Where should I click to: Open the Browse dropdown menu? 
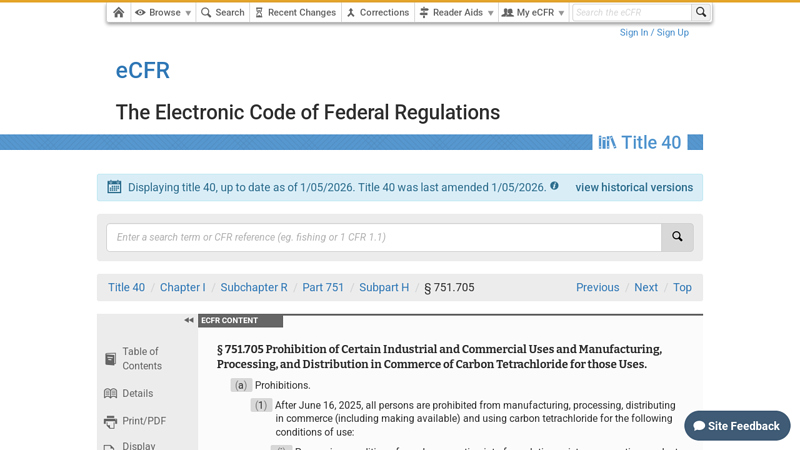163,12
